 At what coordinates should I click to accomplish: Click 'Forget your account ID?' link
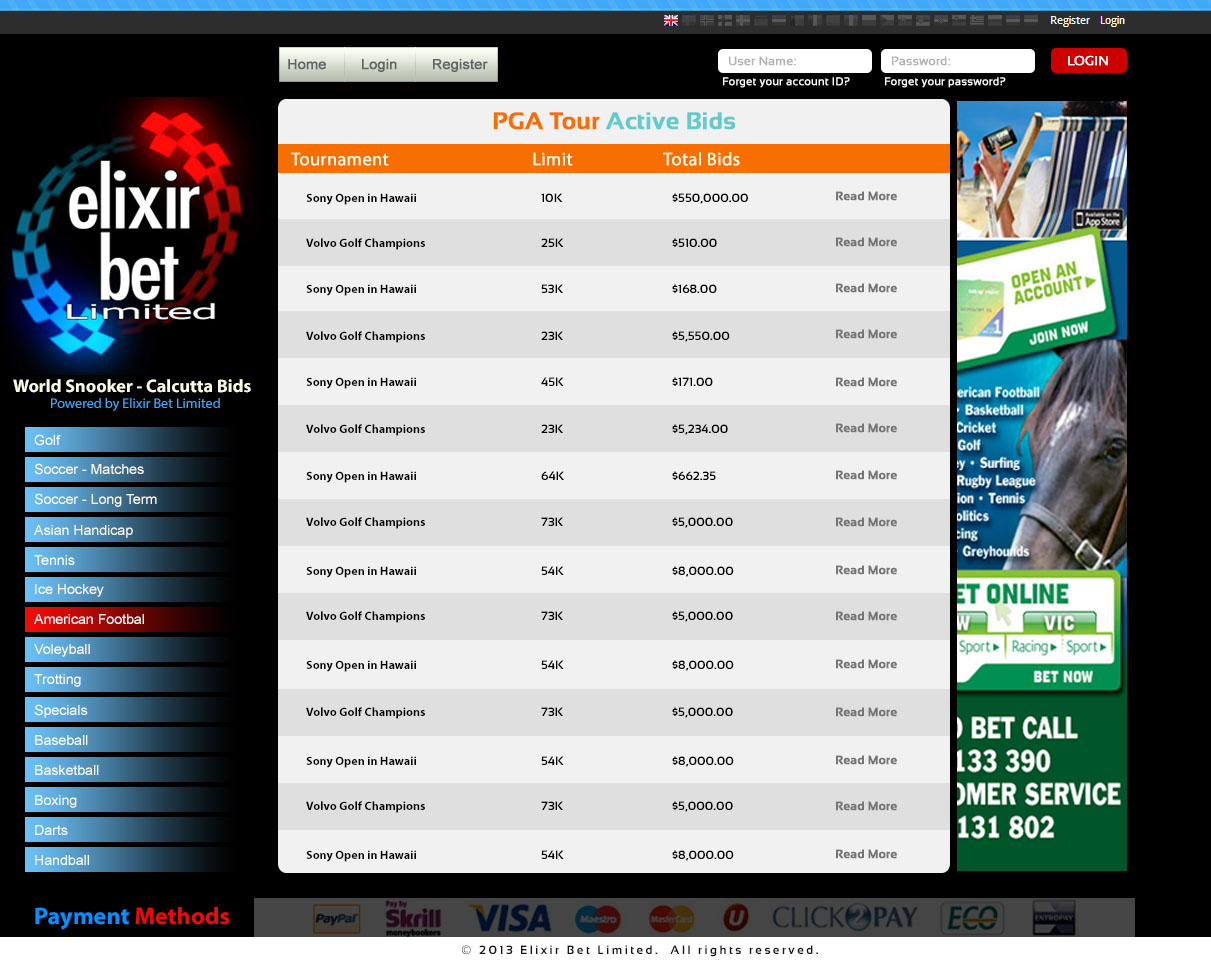coord(786,82)
